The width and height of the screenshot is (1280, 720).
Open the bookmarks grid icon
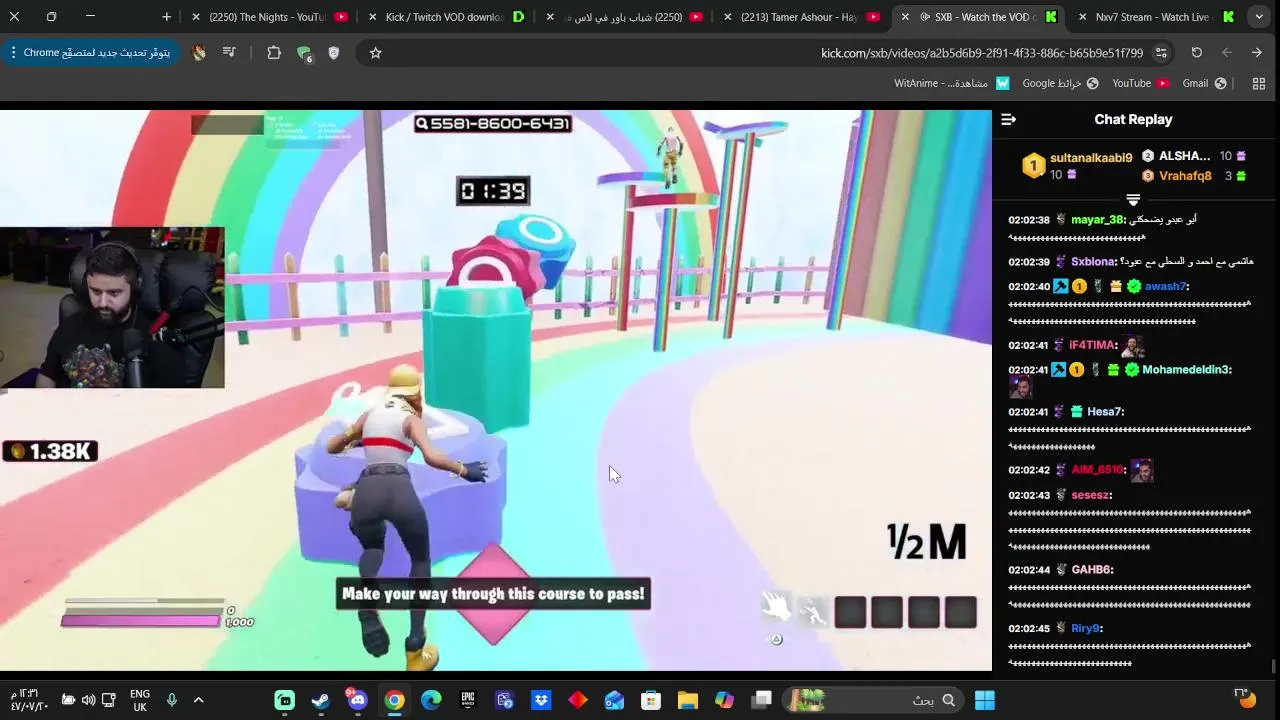point(1259,84)
